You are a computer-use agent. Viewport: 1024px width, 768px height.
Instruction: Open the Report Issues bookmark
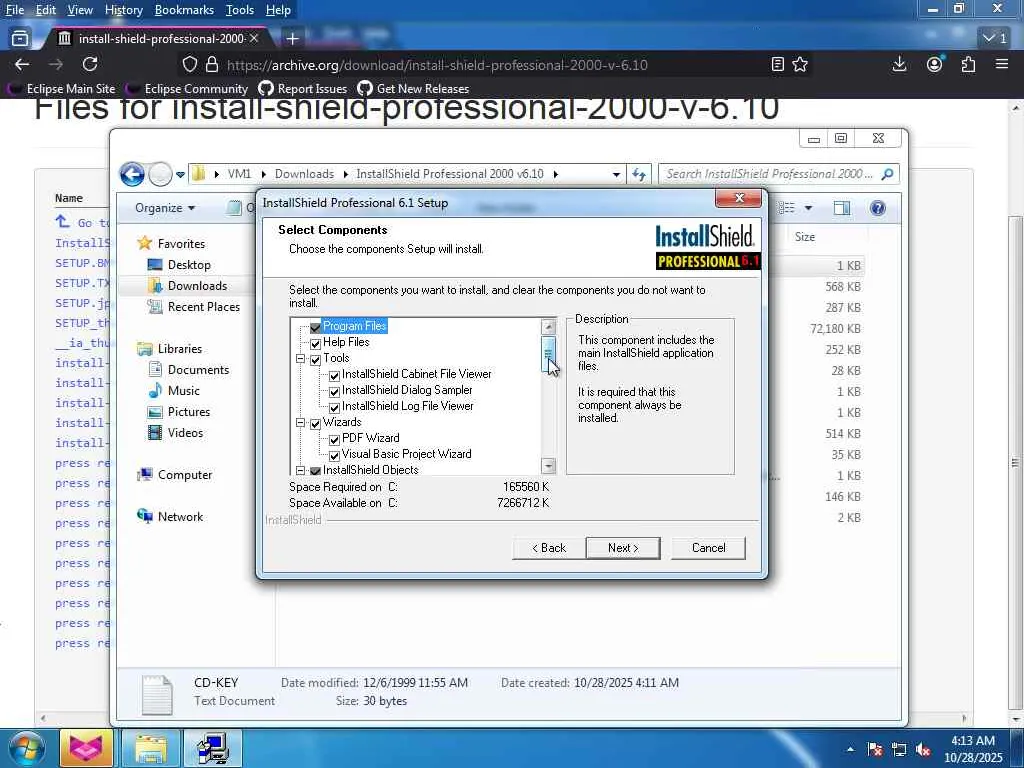pyautogui.click(x=303, y=89)
